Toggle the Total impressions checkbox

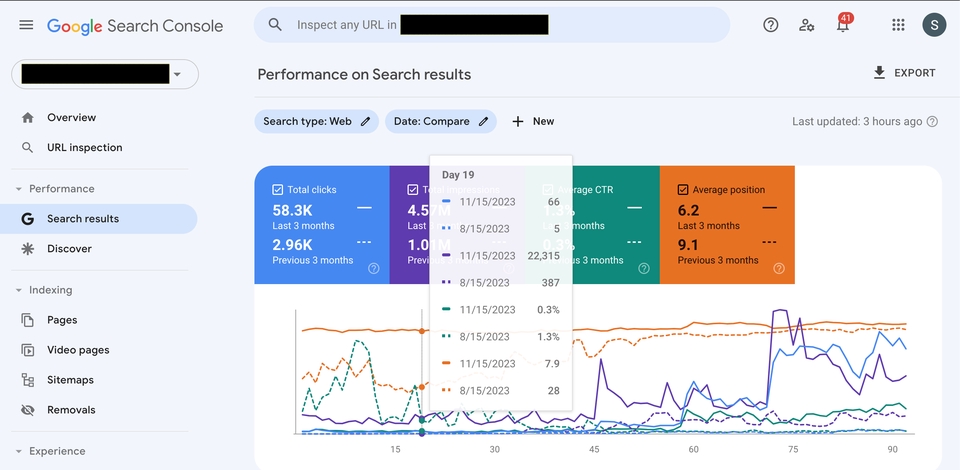pos(413,190)
